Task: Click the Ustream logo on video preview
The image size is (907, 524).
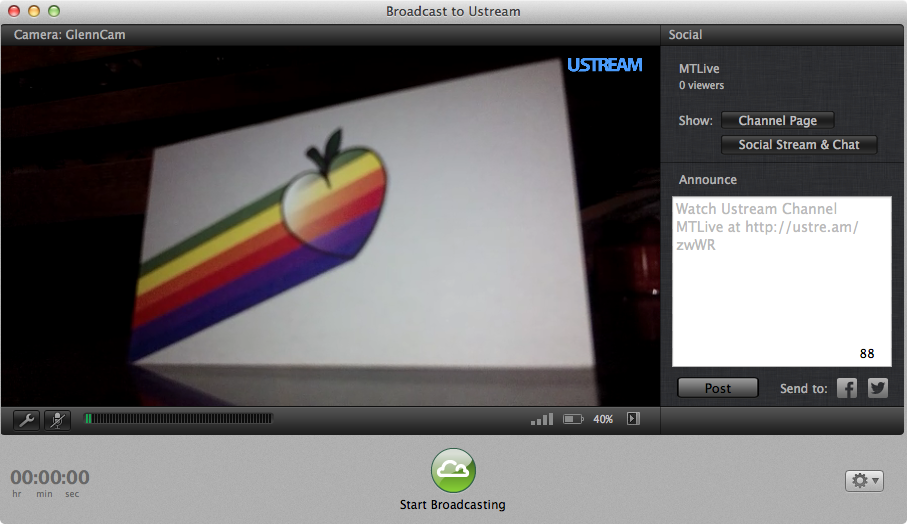Action: (604, 65)
